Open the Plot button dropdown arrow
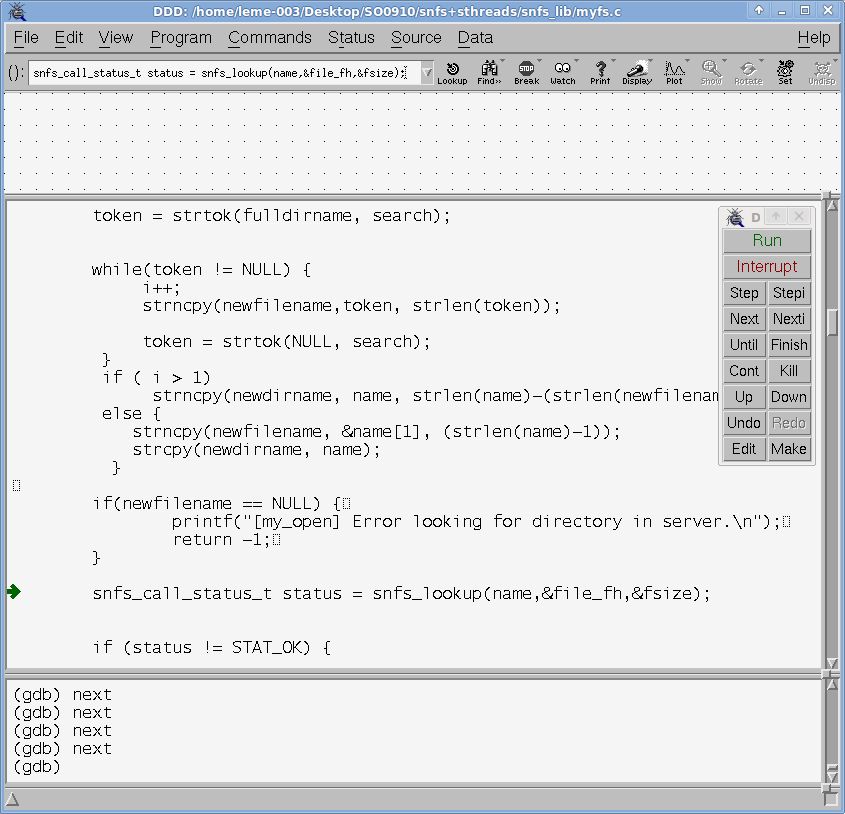The height and width of the screenshot is (814, 845). coord(687,61)
